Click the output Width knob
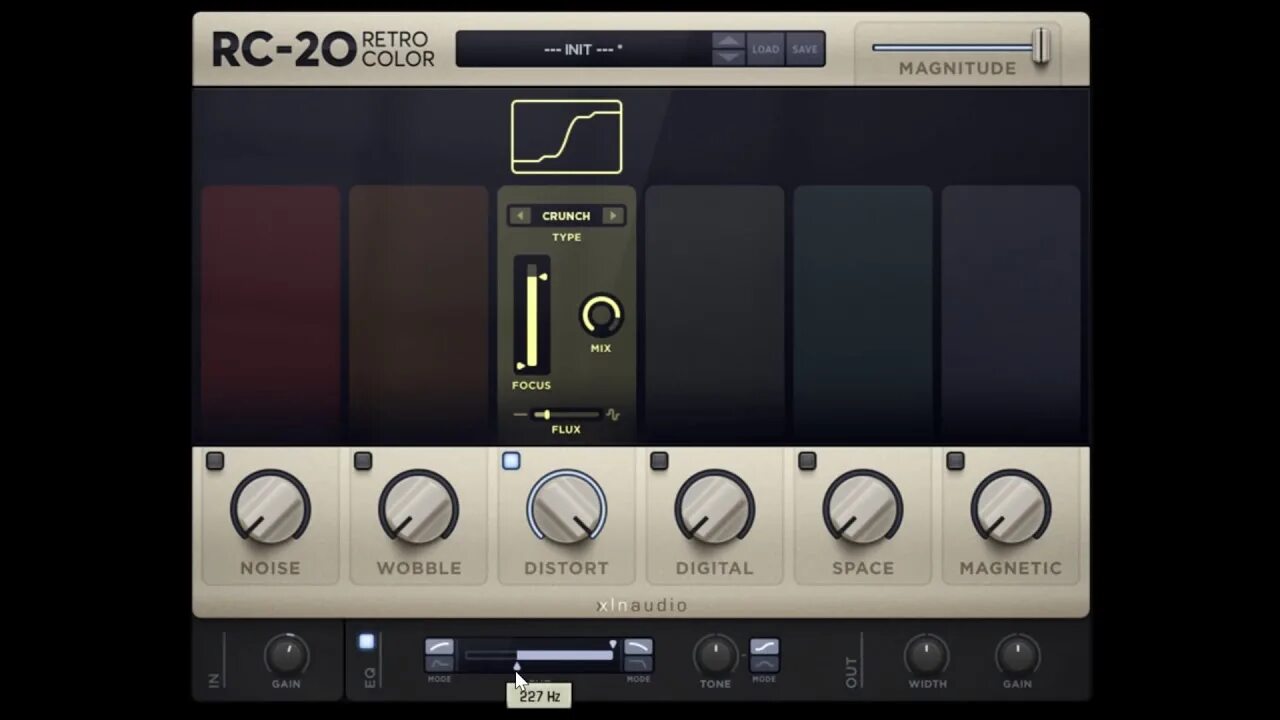Screen dimensions: 1280x720 (927, 656)
